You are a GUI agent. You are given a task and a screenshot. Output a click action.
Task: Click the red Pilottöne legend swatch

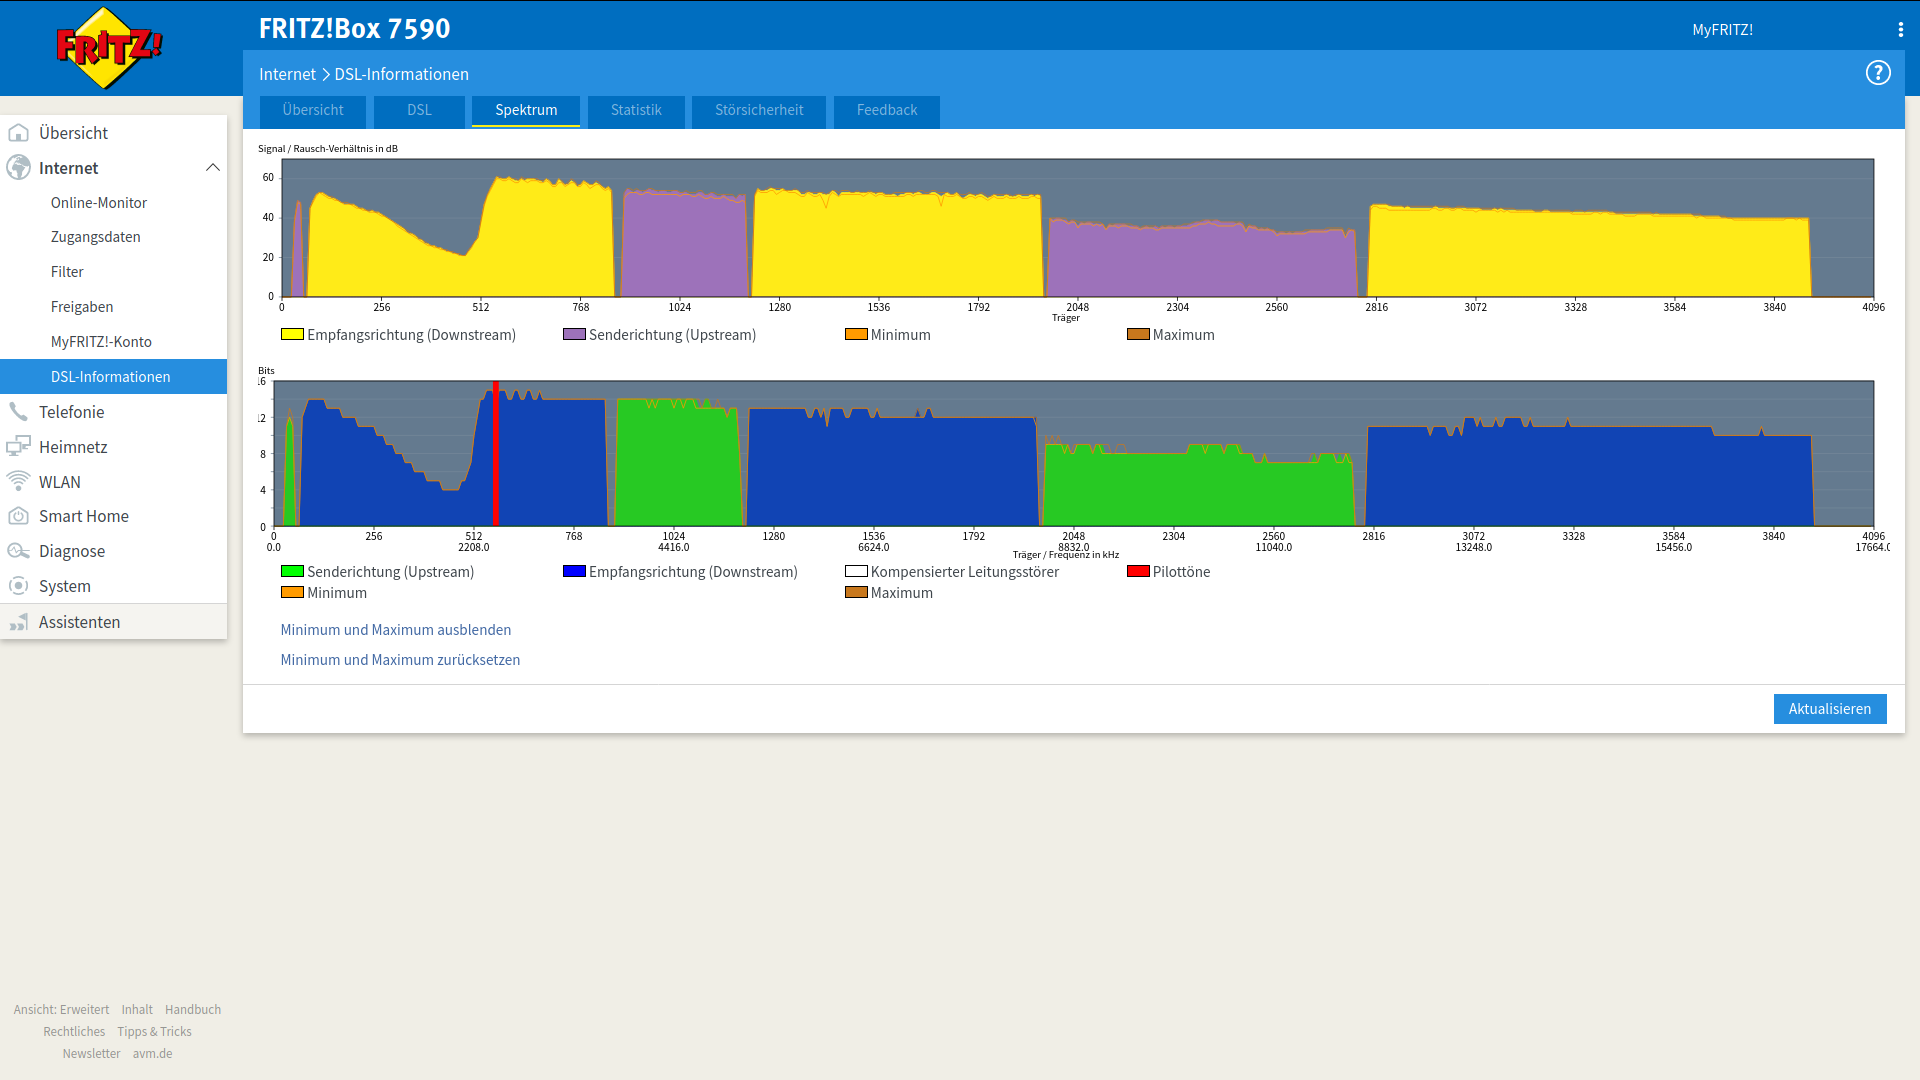1138,571
